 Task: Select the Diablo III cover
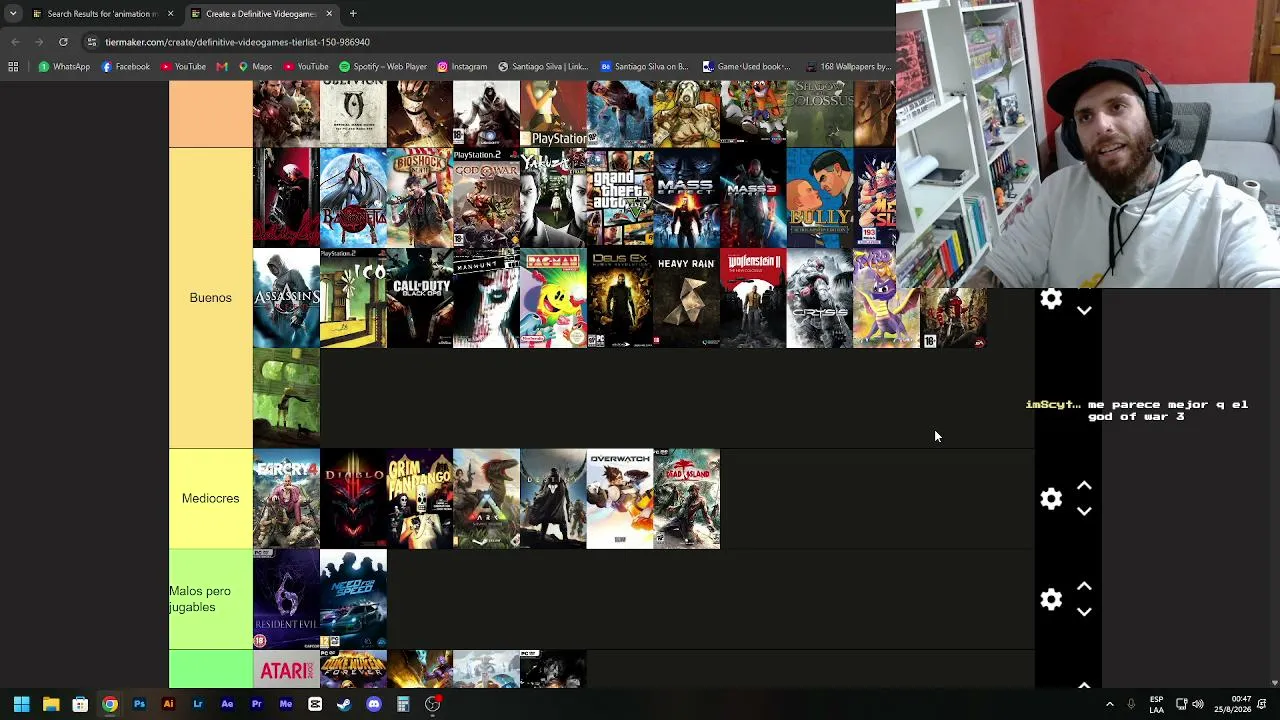point(353,499)
